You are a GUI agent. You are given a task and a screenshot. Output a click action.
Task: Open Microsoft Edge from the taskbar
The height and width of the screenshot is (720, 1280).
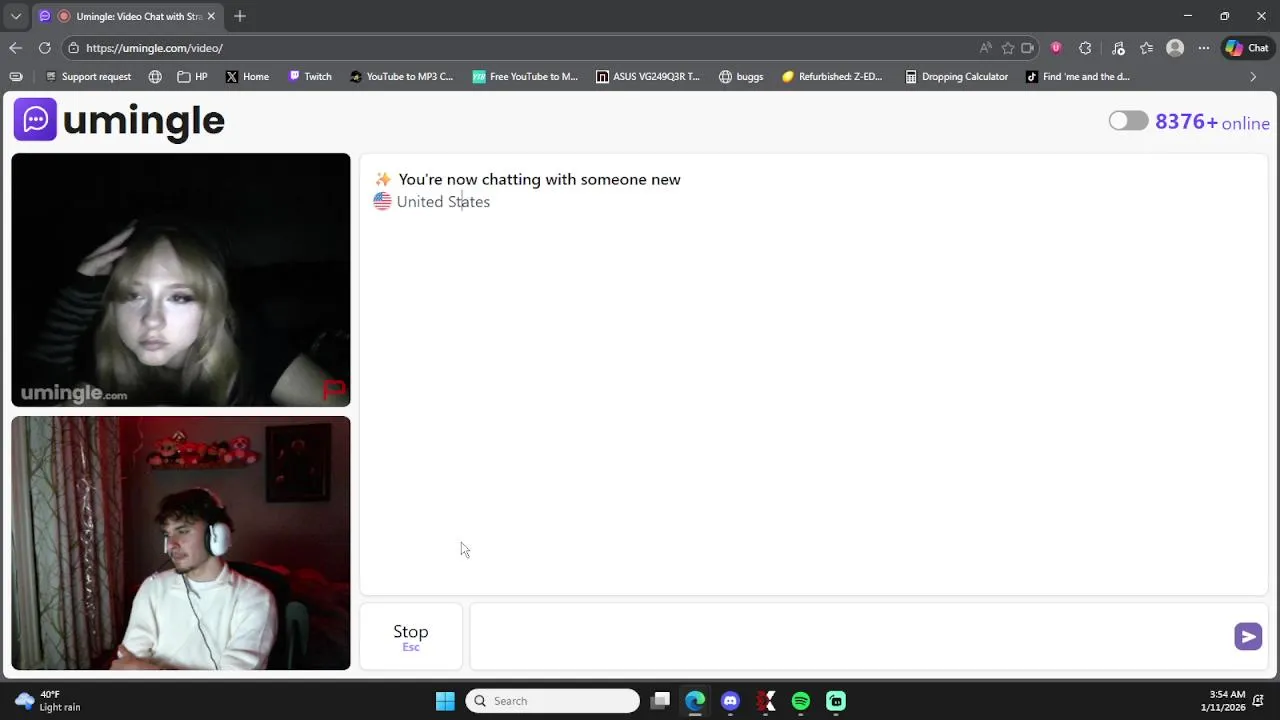tap(695, 701)
